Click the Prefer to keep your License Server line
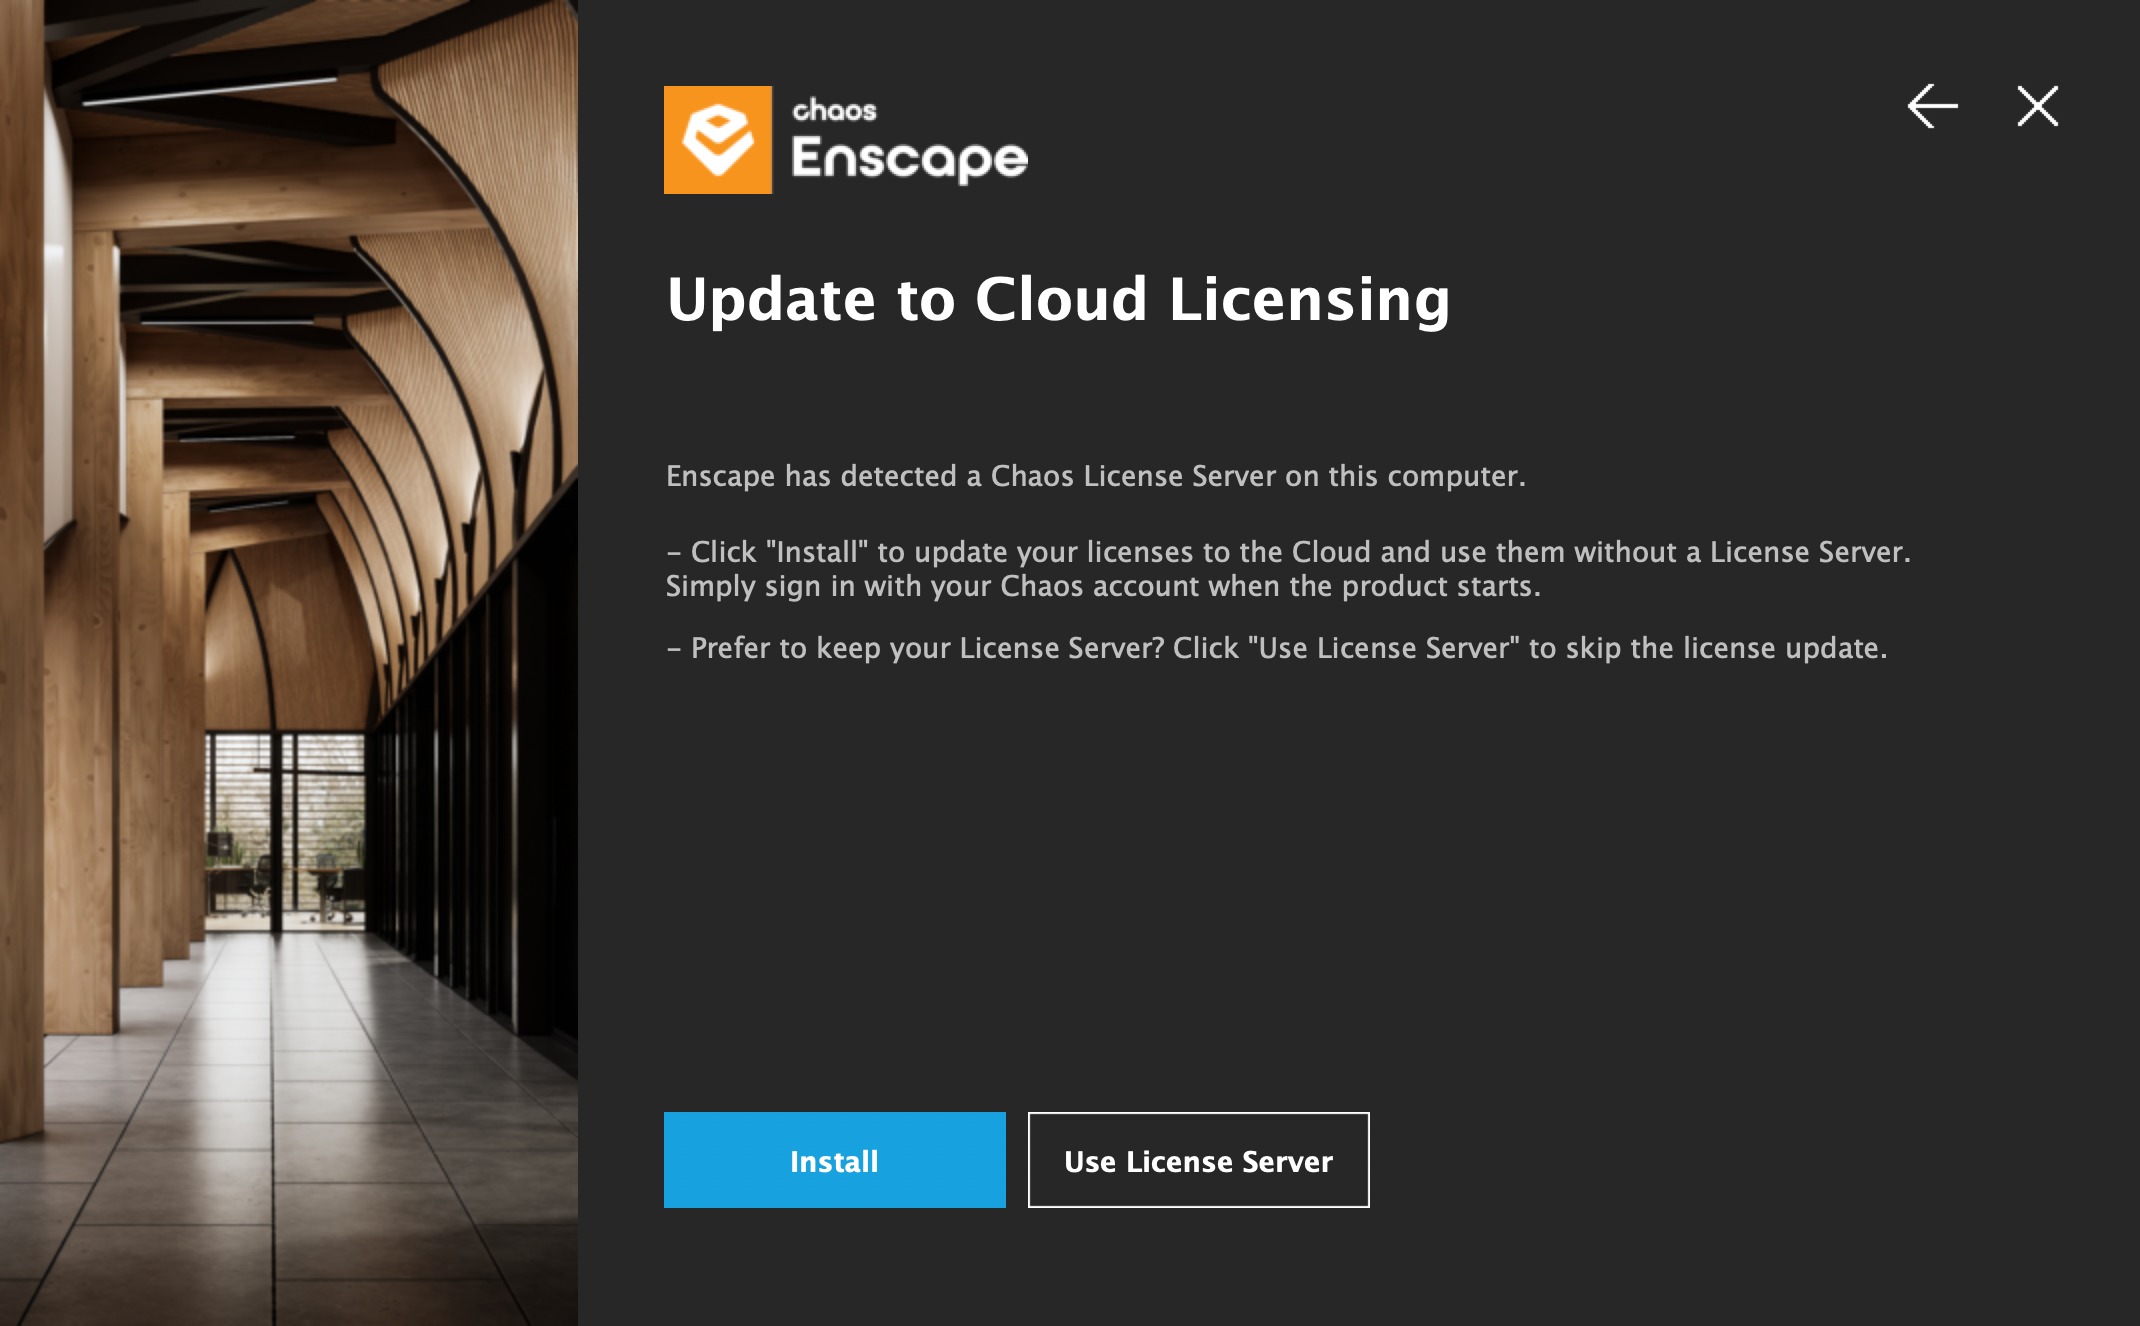This screenshot has width=2140, height=1326. click(x=1277, y=648)
